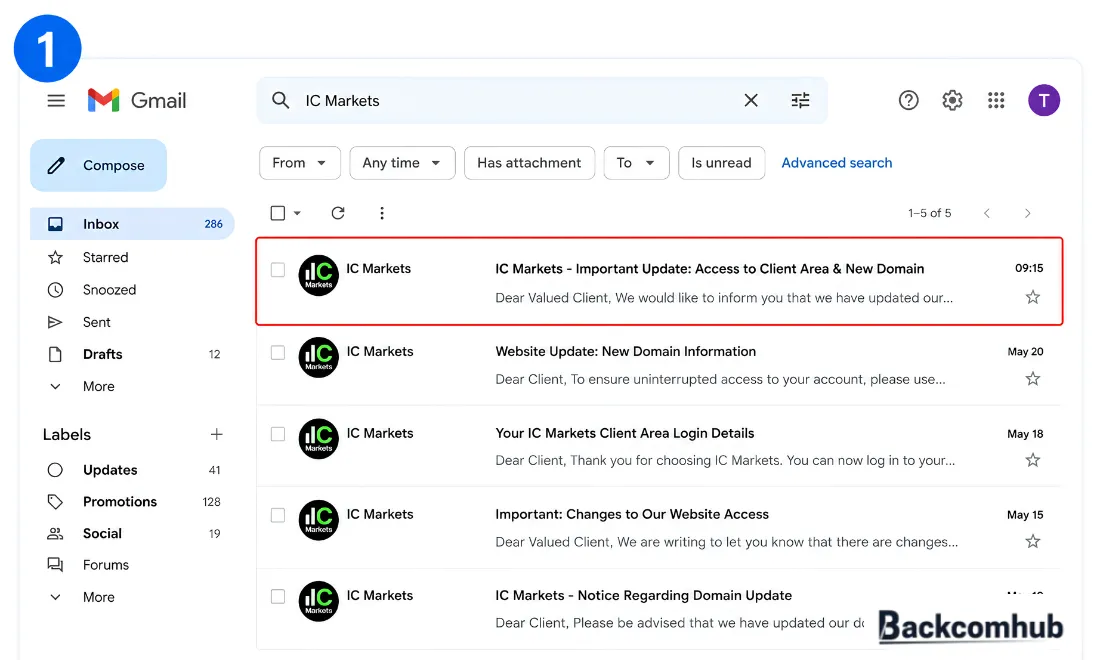This screenshot has height=660, width=1100.
Task: Open the Support help icon
Action: [x=908, y=100]
